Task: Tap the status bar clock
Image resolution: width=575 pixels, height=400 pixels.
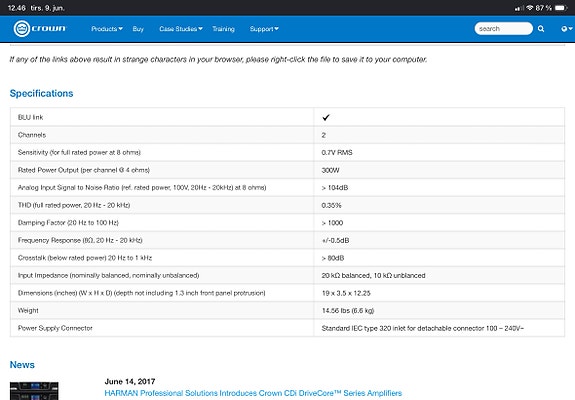Action: click(17, 8)
